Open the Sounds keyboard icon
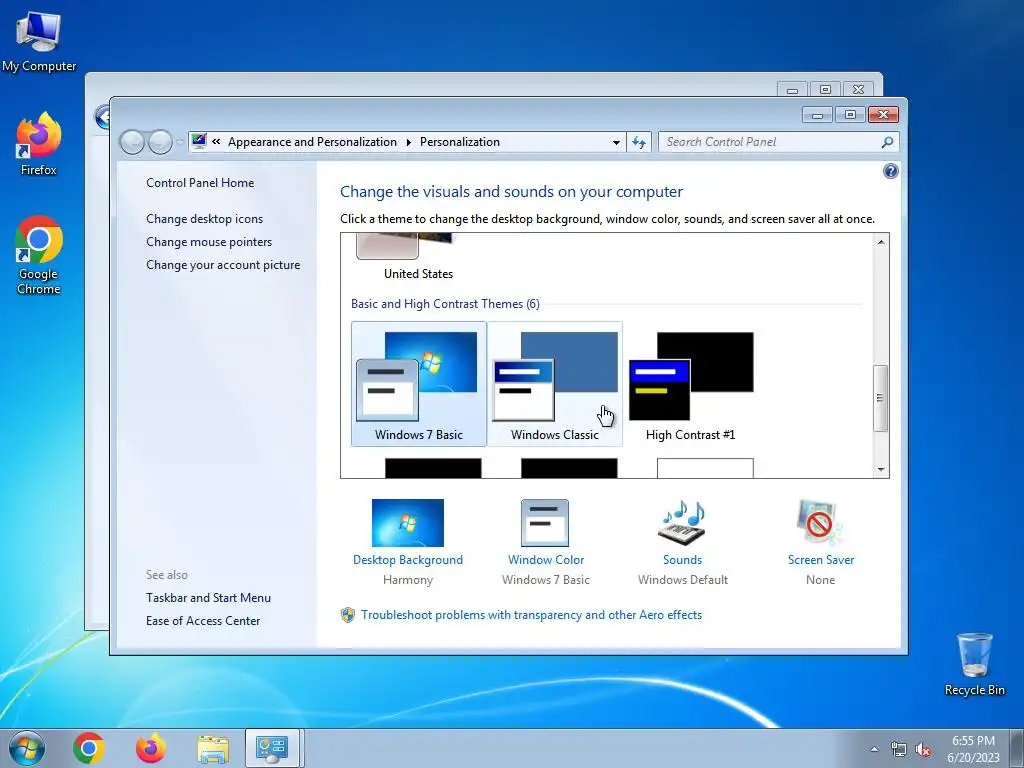Image resolution: width=1024 pixels, height=768 pixels. click(682, 522)
